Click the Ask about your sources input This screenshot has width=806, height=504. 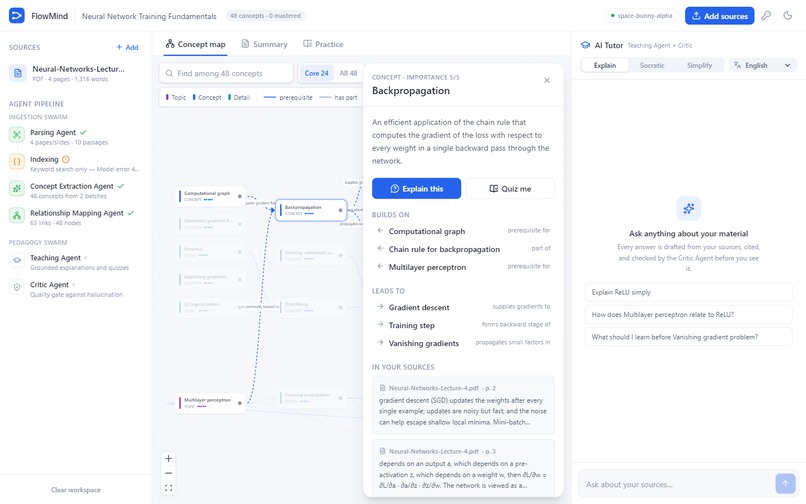(676, 484)
